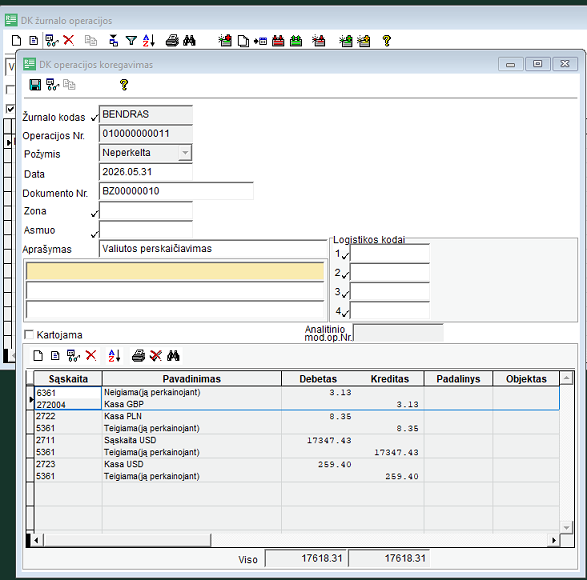Open the Požymis dropdown showing Neperkelta

point(185,153)
